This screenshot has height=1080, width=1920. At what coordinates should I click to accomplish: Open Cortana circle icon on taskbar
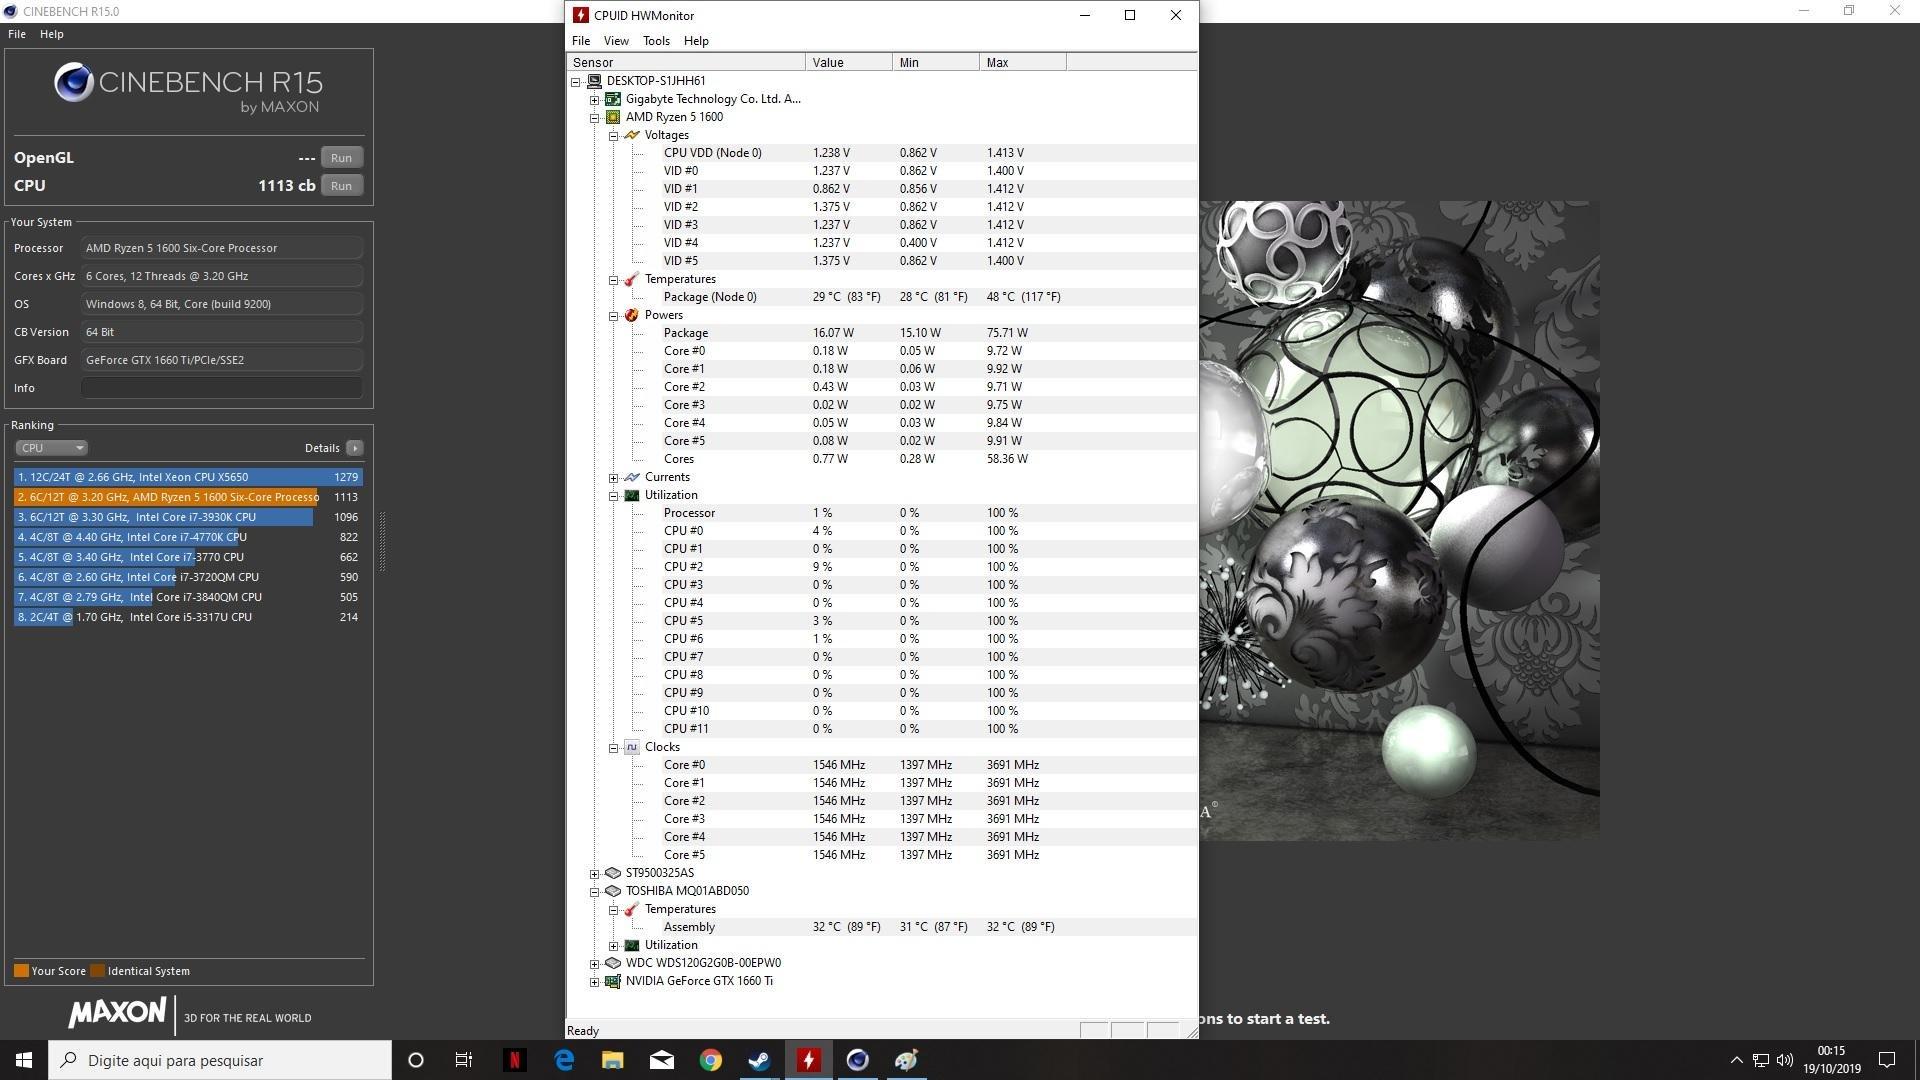click(x=416, y=1060)
